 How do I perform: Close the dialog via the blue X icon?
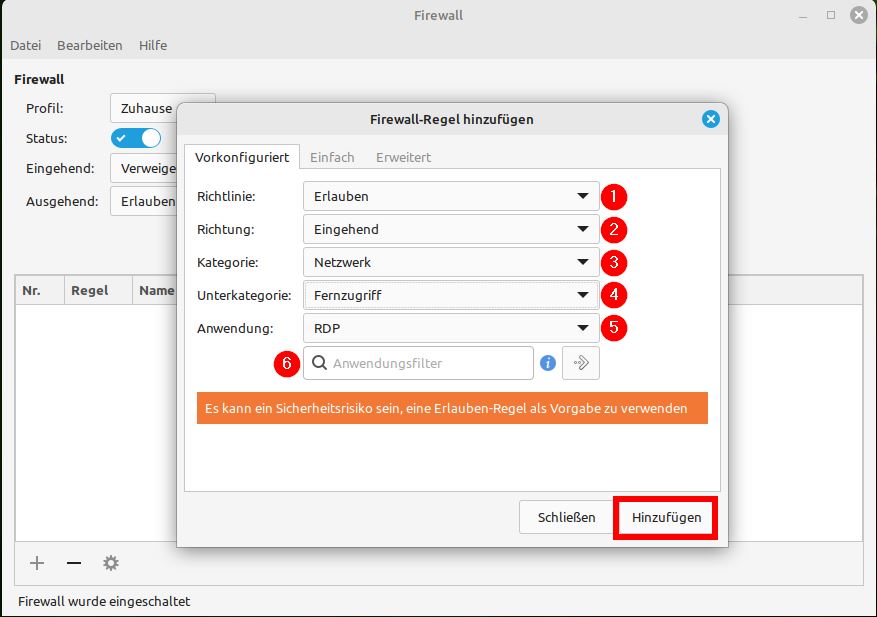[x=710, y=118]
